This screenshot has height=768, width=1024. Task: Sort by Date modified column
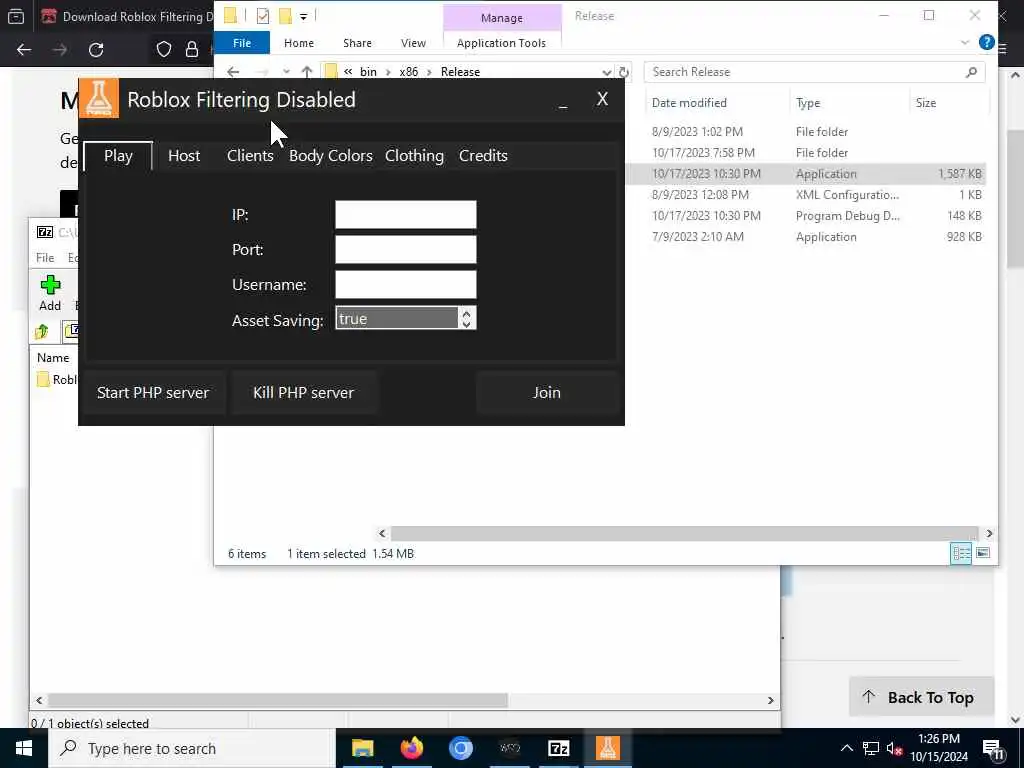[689, 103]
